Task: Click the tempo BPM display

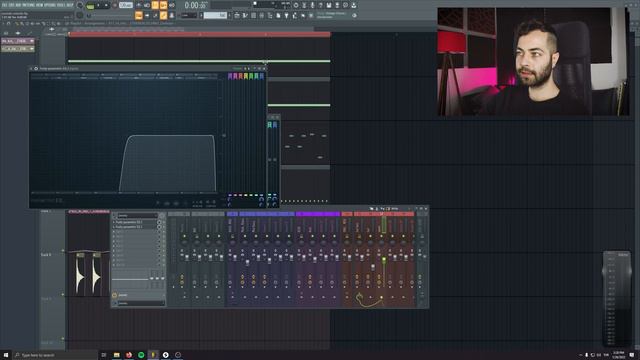Action: [x=126, y=5]
